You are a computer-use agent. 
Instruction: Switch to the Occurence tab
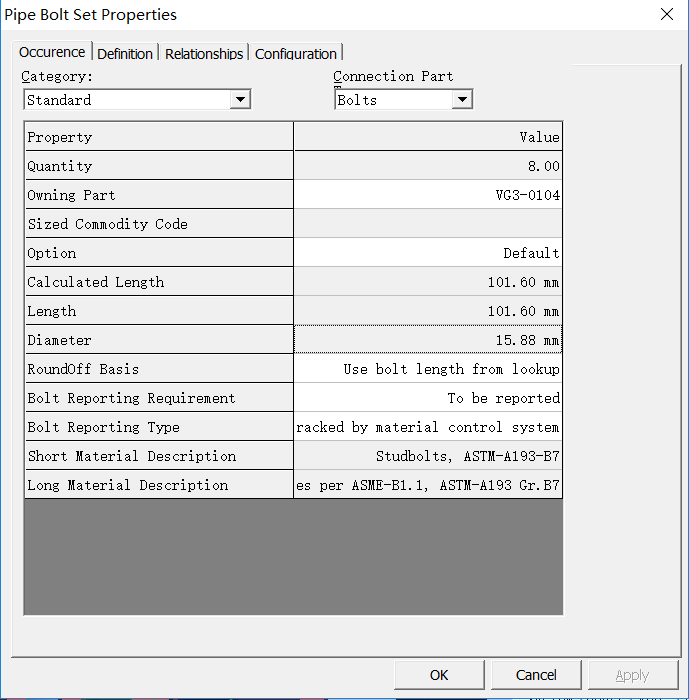click(x=52, y=52)
